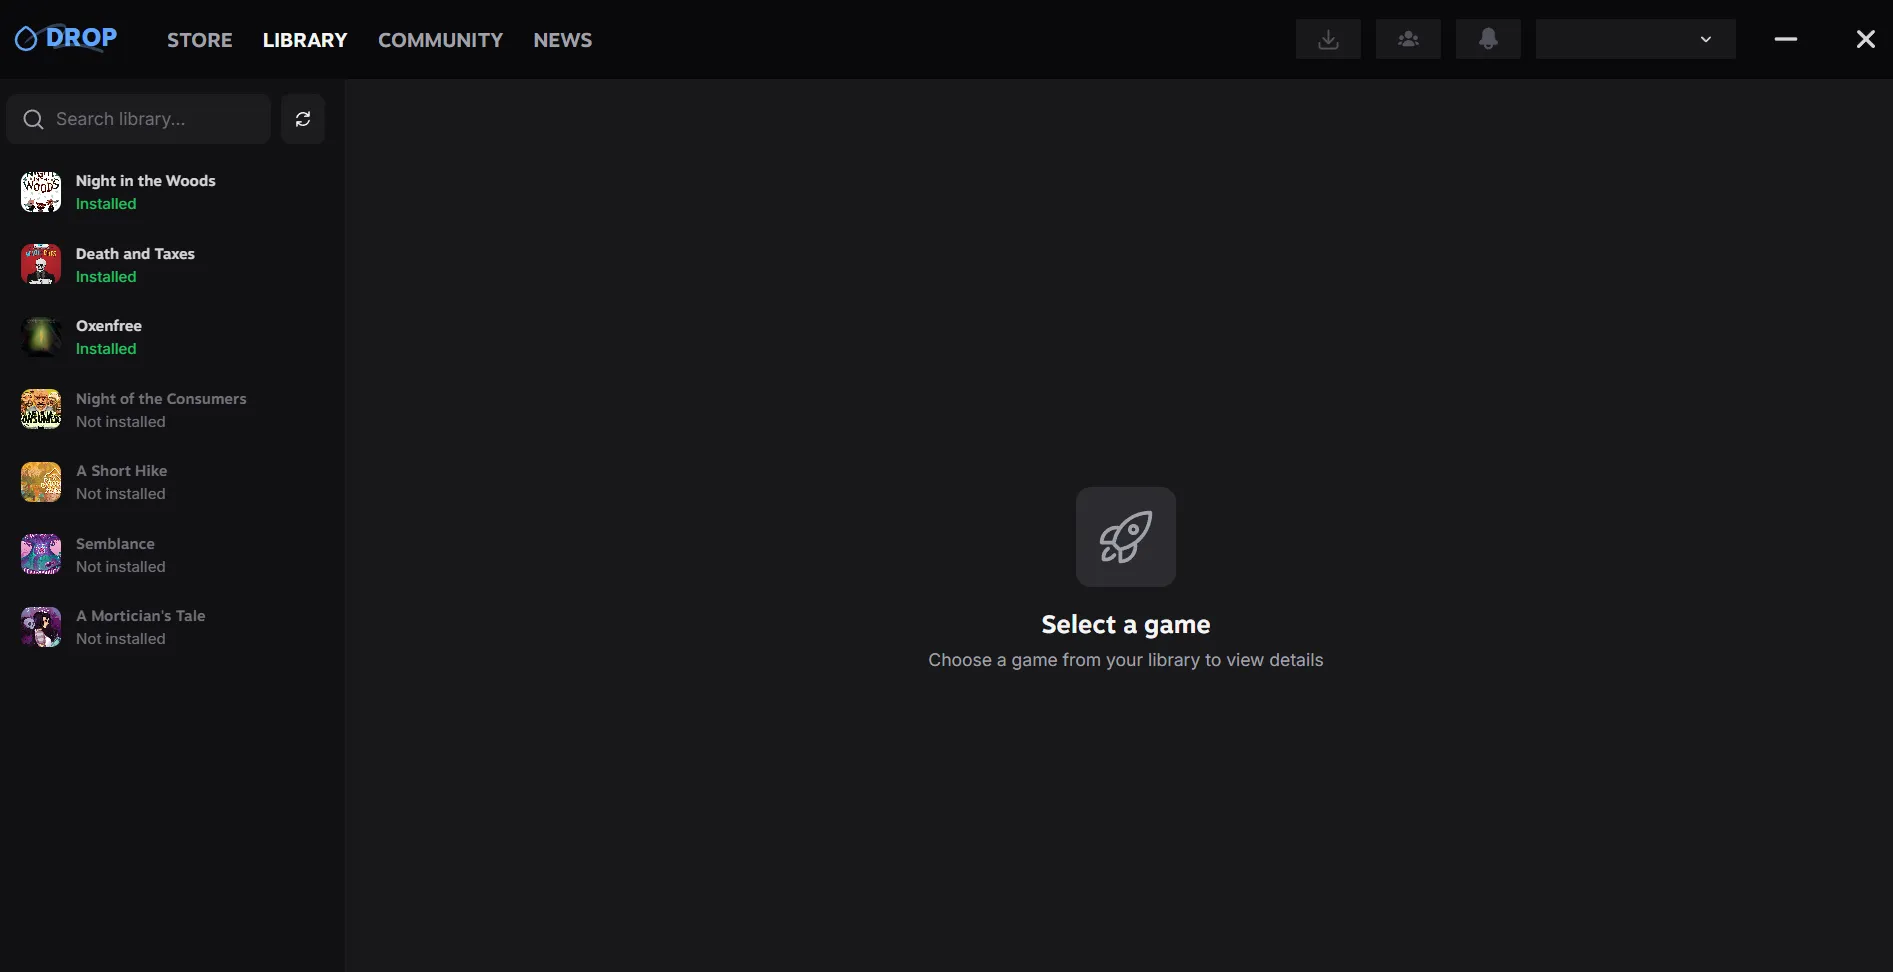Select A Mortician's Tale entry

140,627
